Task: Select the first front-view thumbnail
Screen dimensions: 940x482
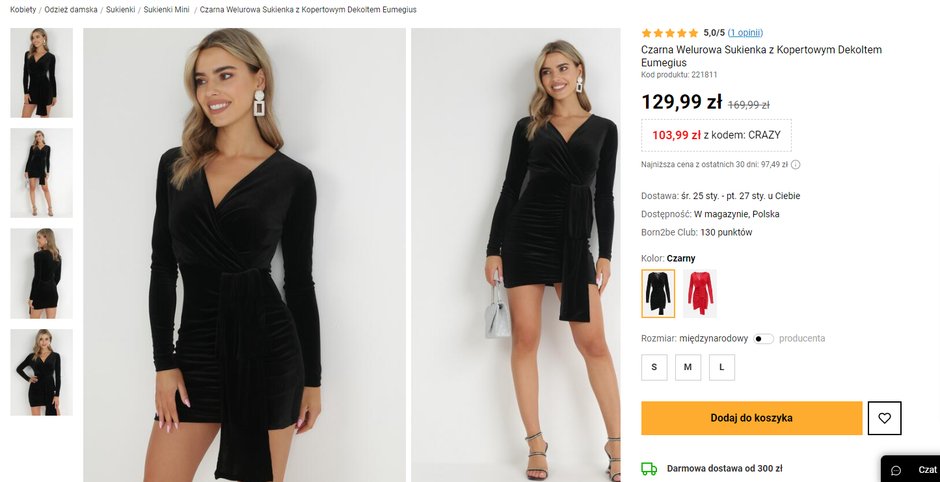Action: [41, 73]
